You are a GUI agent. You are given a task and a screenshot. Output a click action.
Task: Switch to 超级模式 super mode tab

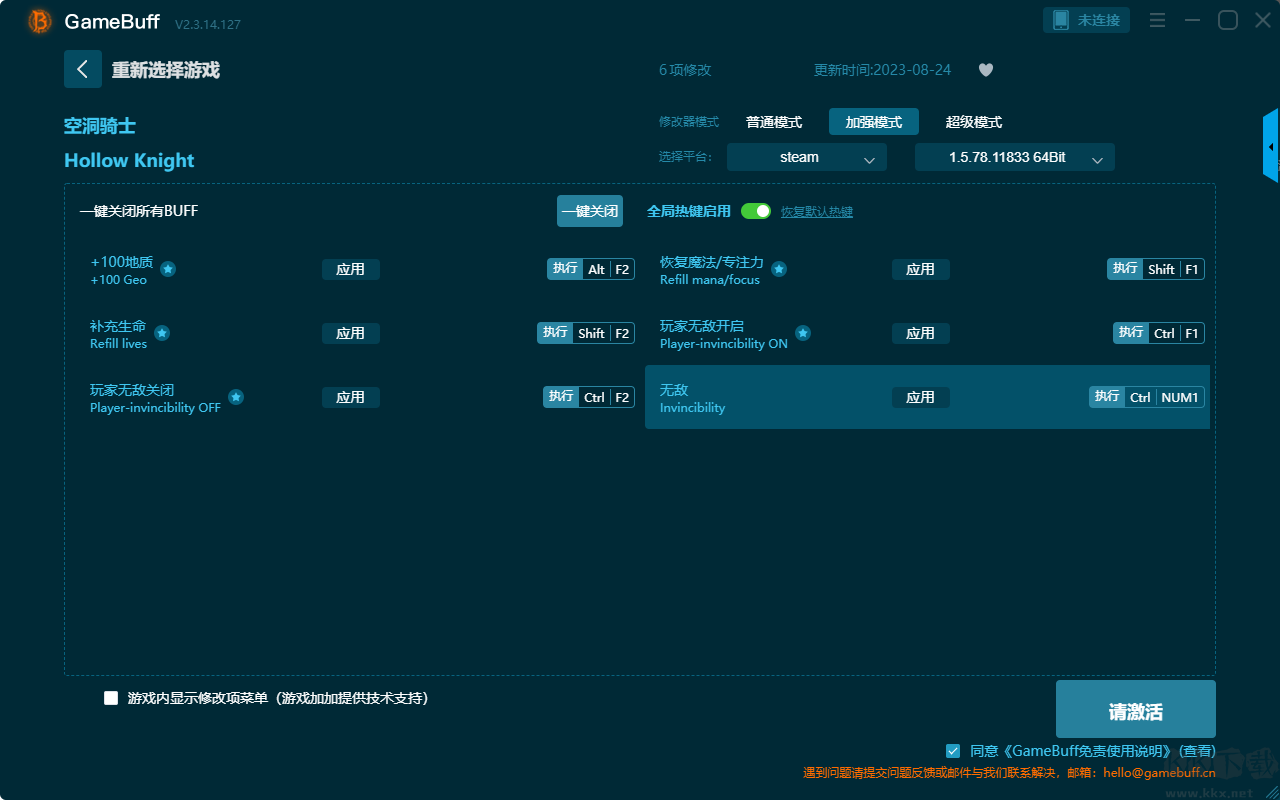coord(973,122)
